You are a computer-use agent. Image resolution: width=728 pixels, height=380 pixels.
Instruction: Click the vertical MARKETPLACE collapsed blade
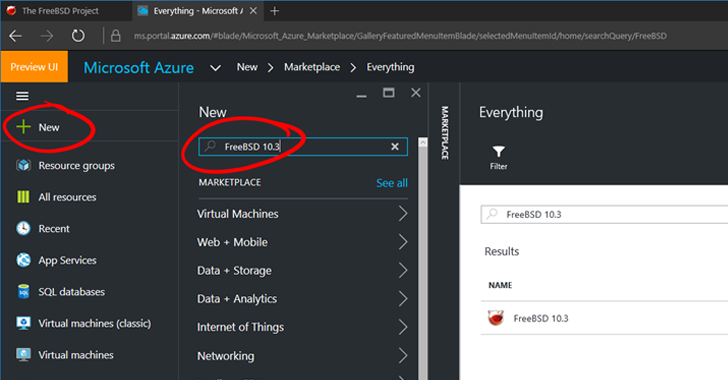pyautogui.click(x=444, y=133)
